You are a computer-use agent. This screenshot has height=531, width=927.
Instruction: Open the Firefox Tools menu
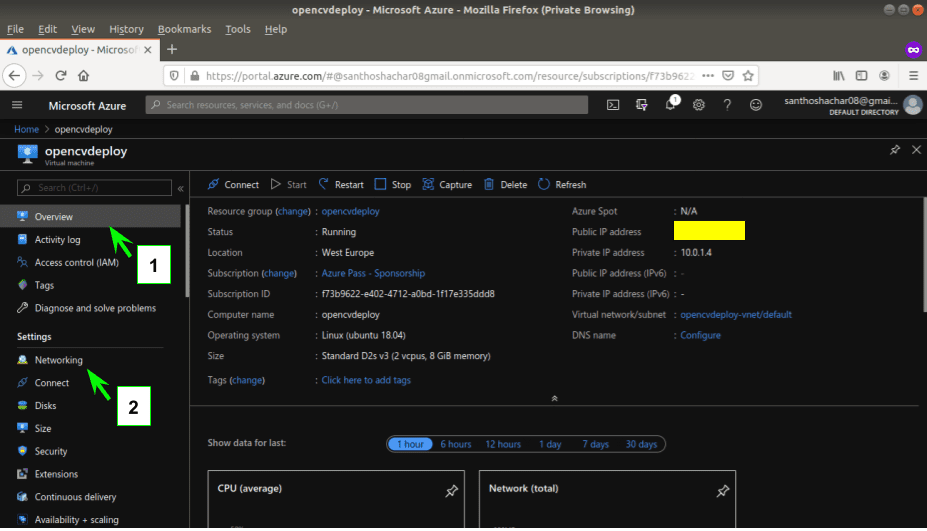coord(238,29)
